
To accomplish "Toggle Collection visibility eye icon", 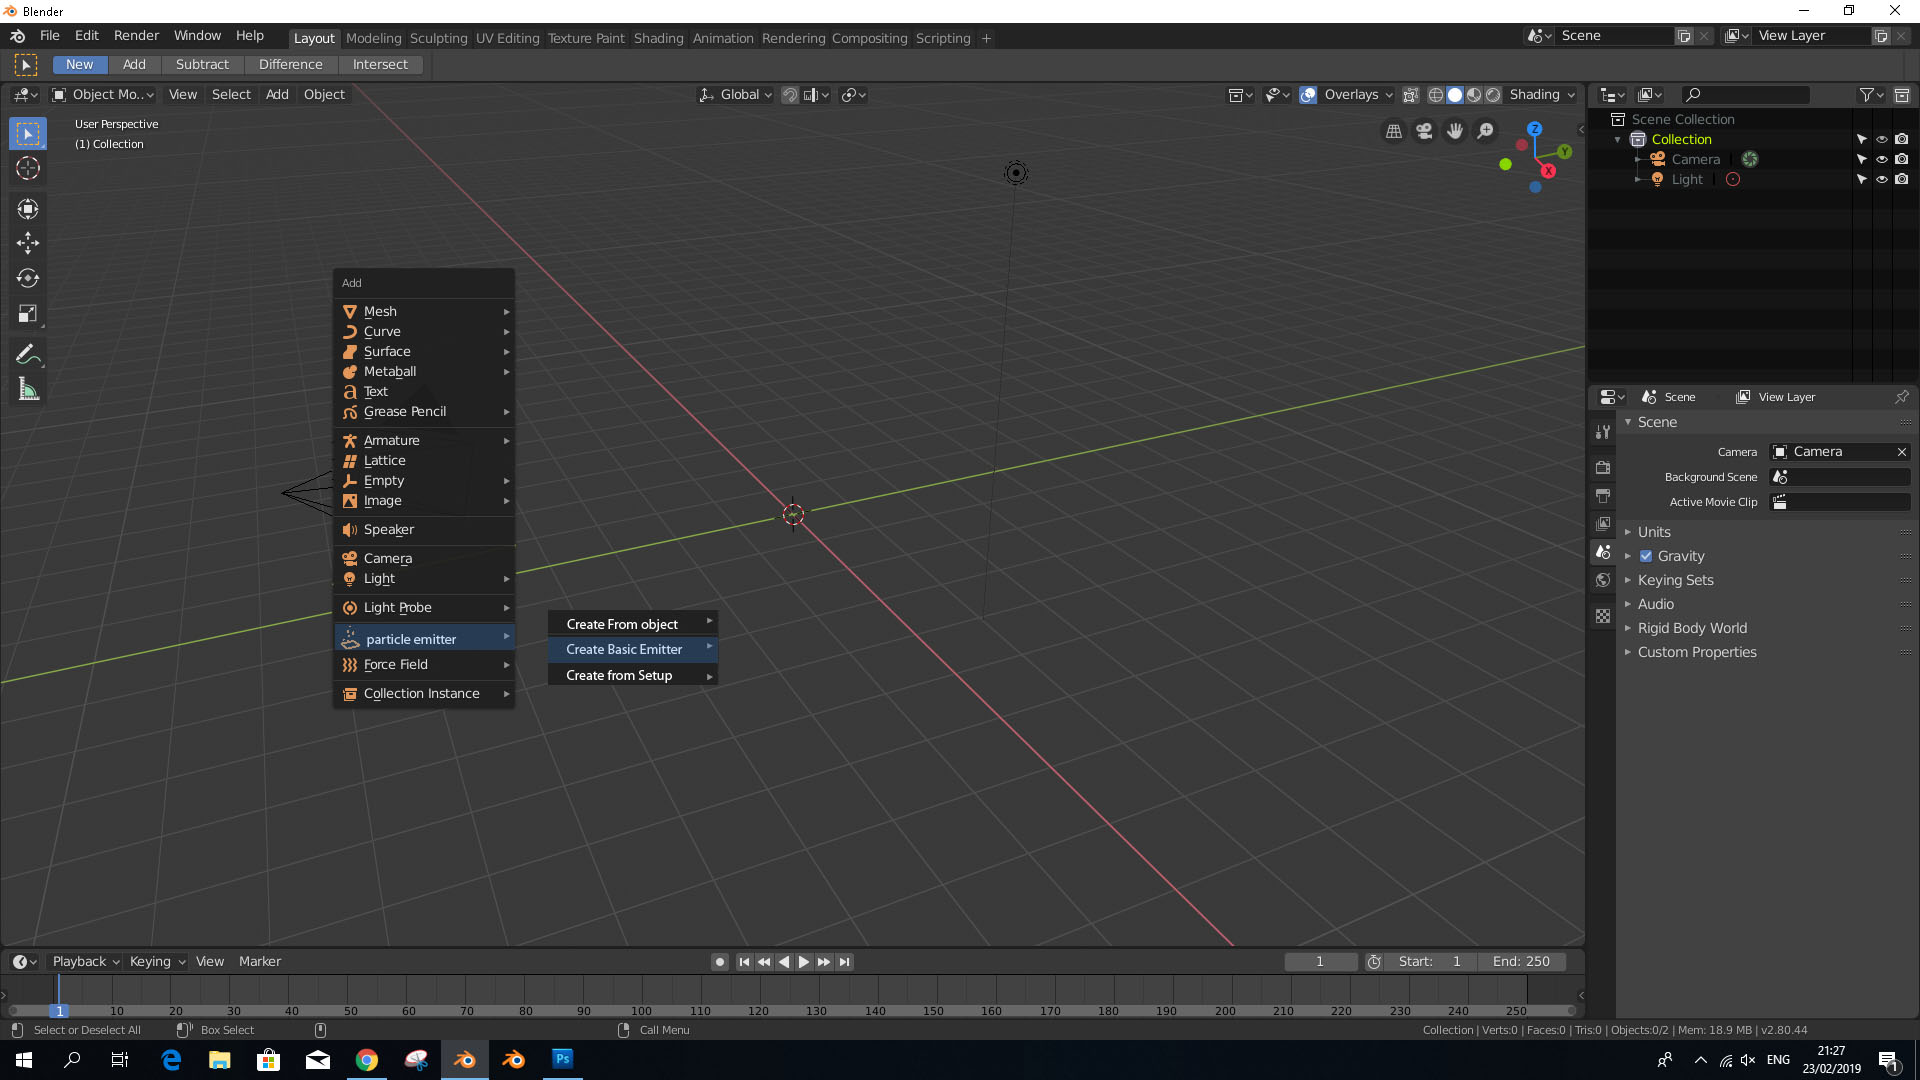I will 1881,139.
